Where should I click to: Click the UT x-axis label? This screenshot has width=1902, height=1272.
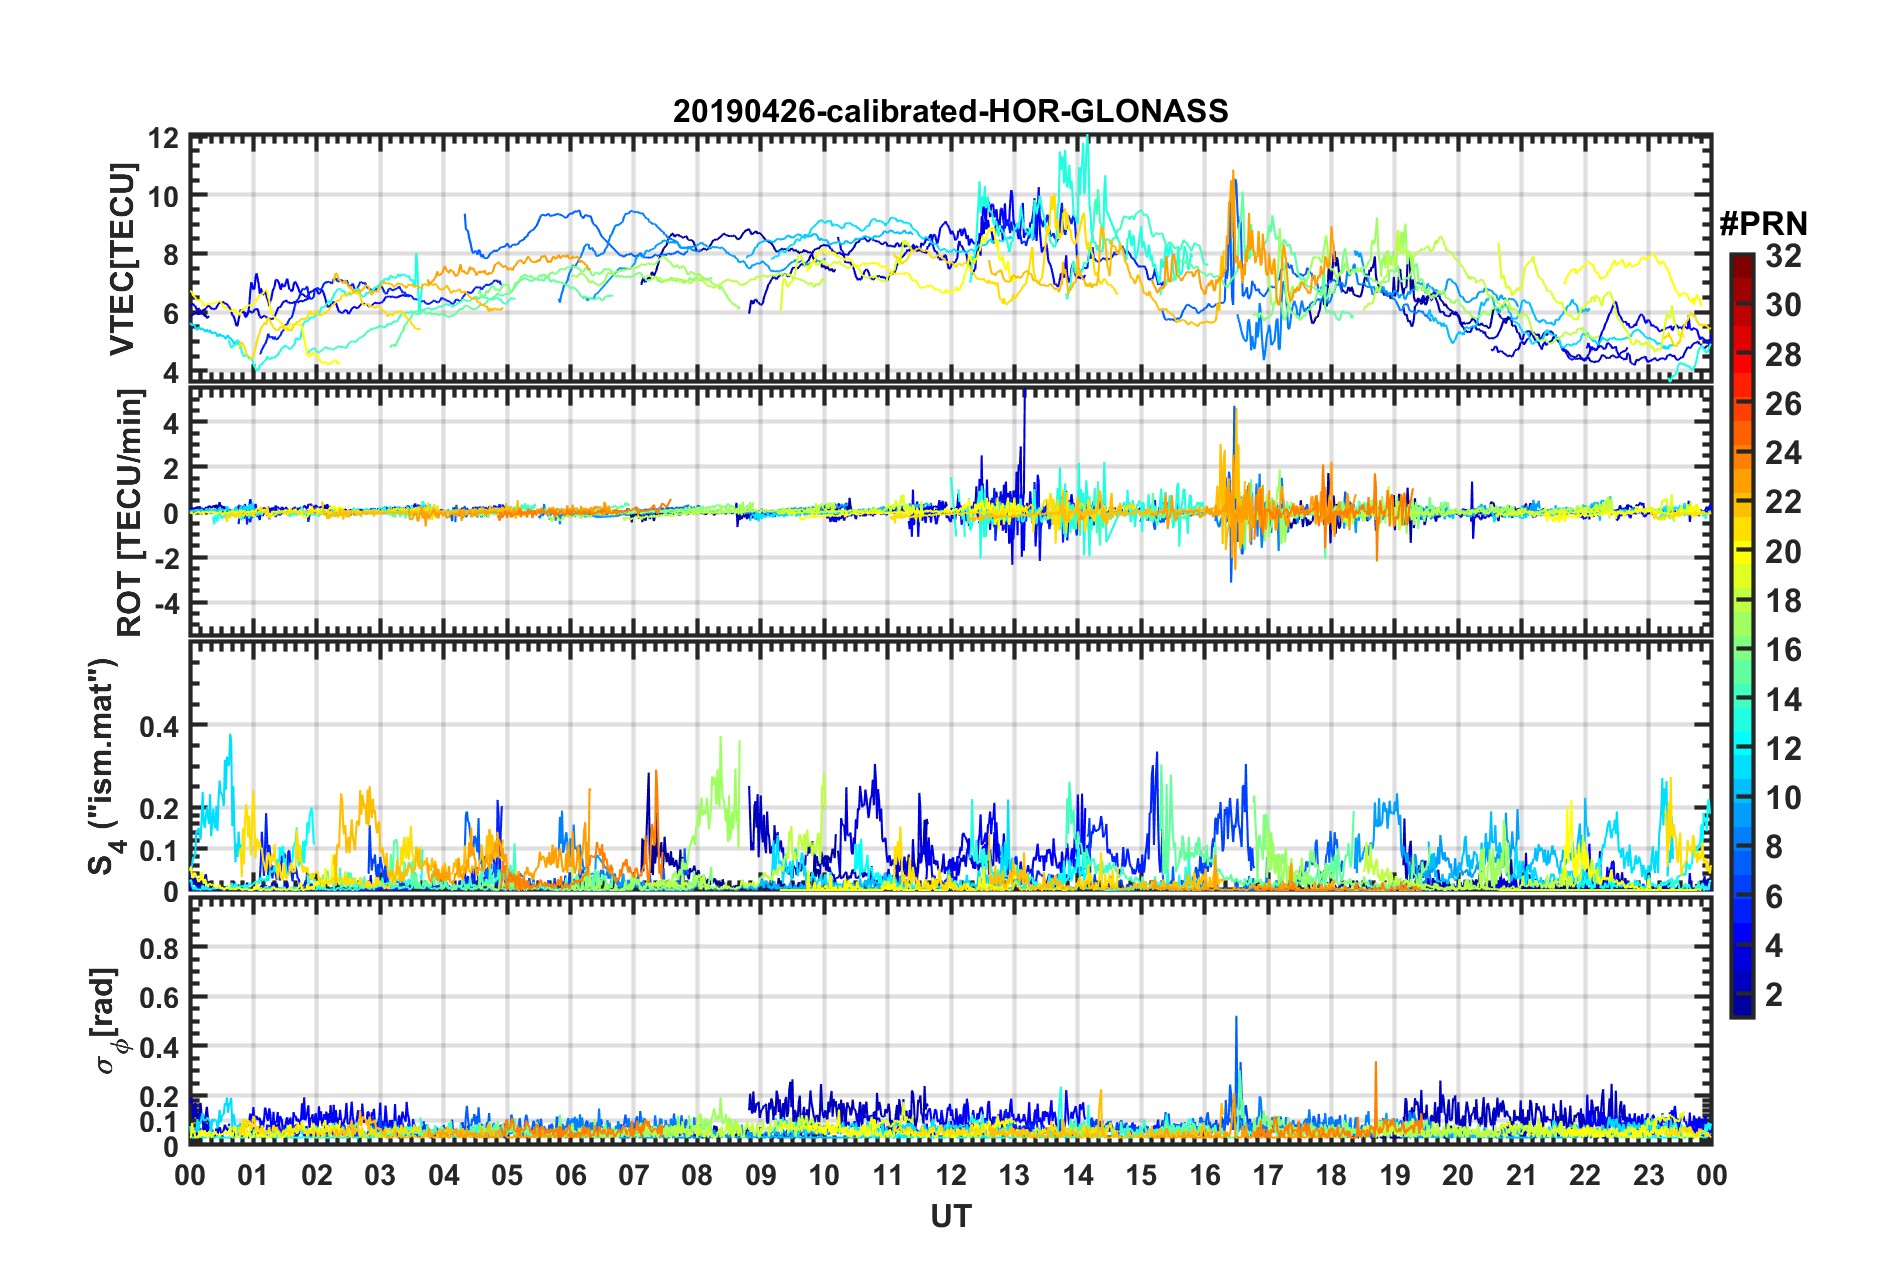click(x=950, y=1216)
